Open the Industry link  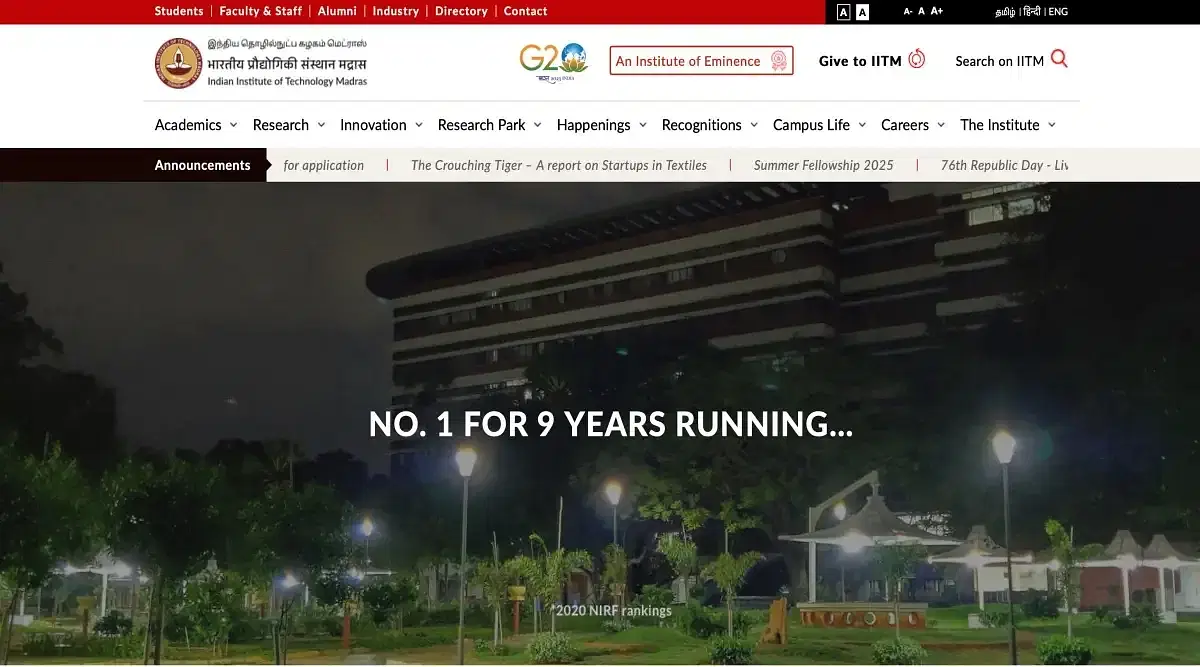tap(396, 11)
